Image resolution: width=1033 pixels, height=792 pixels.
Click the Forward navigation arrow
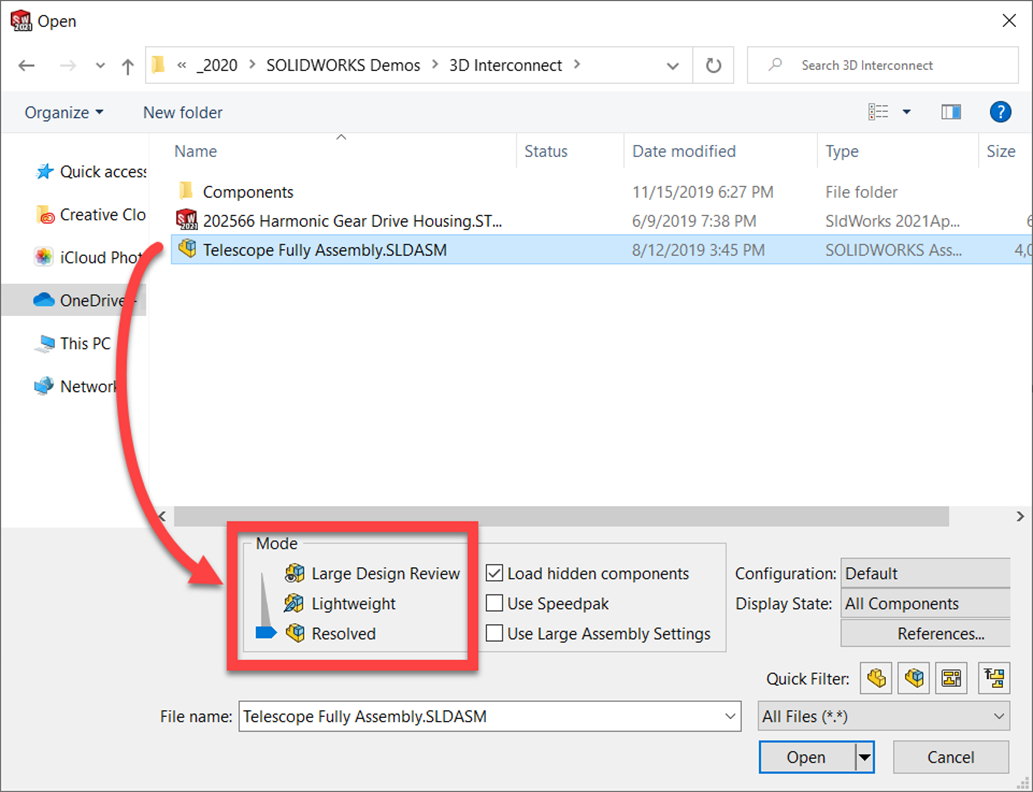(68, 65)
